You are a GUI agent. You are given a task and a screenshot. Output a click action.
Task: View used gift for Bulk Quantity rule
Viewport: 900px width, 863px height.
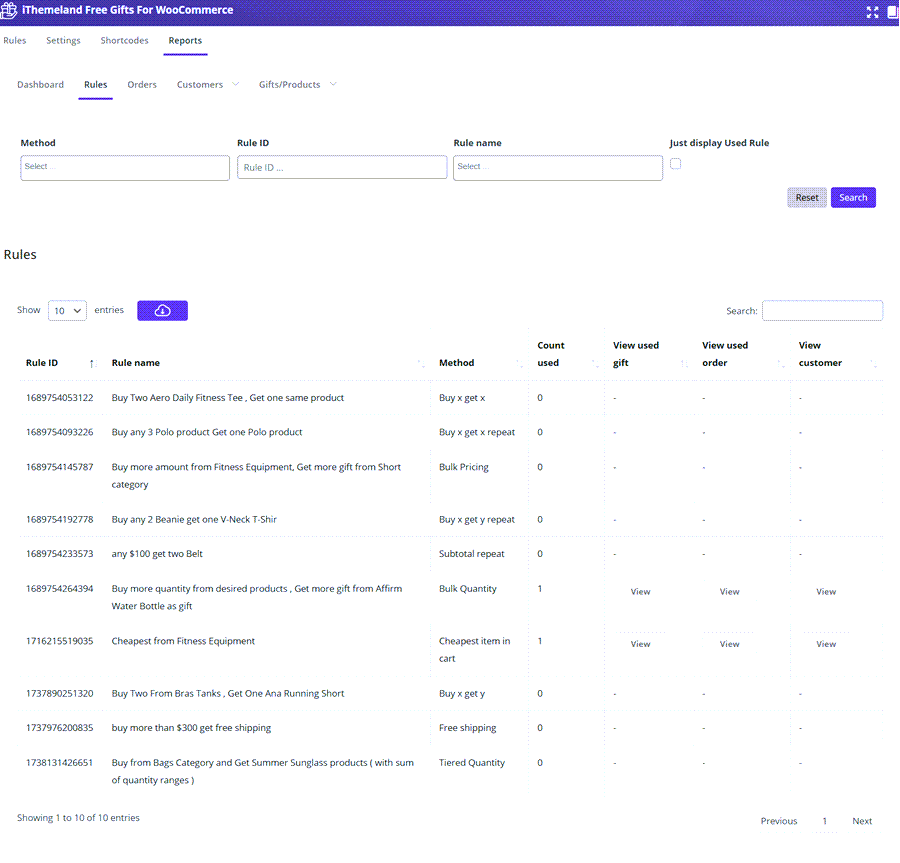(x=640, y=592)
